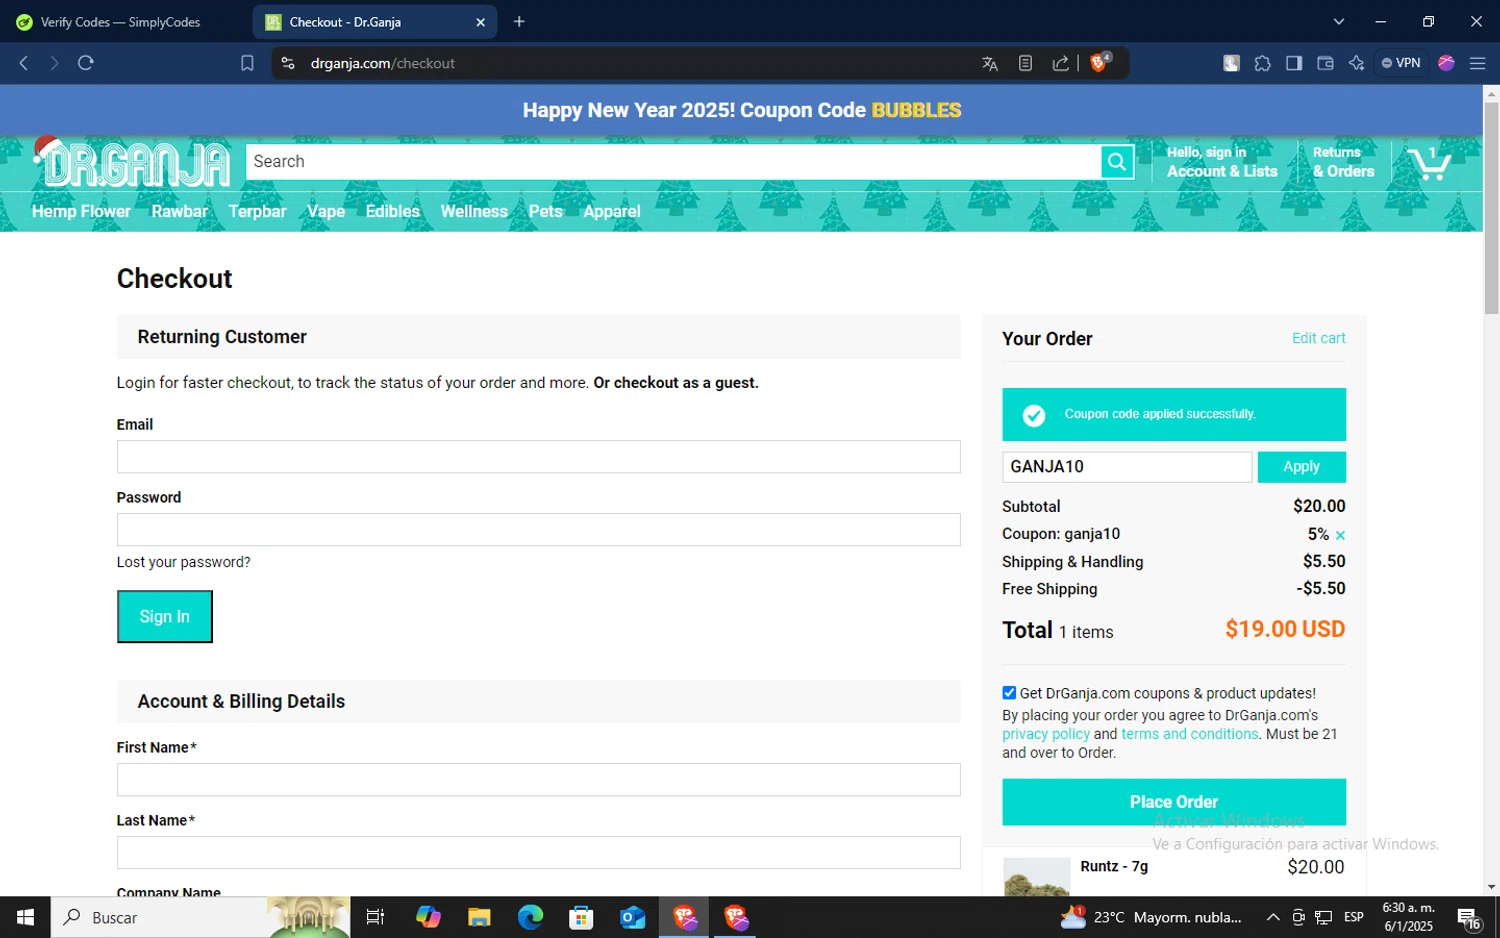Image resolution: width=1500 pixels, height=938 pixels.
Task: Click the Copilot icon in the taskbar
Action: pyautogui.click(x=428, y=917)
